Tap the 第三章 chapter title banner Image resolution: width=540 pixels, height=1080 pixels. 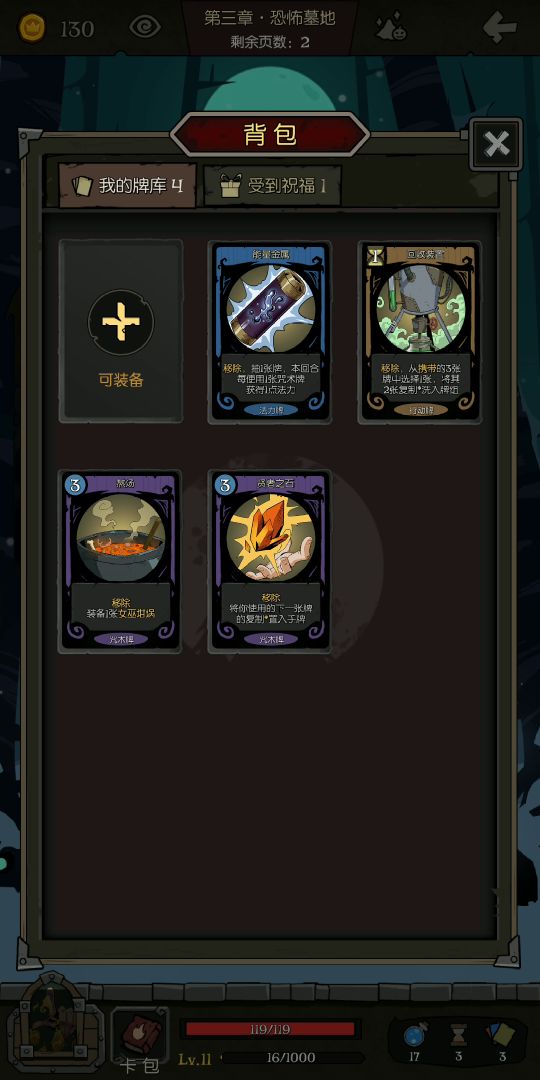(x=270, y=28)
